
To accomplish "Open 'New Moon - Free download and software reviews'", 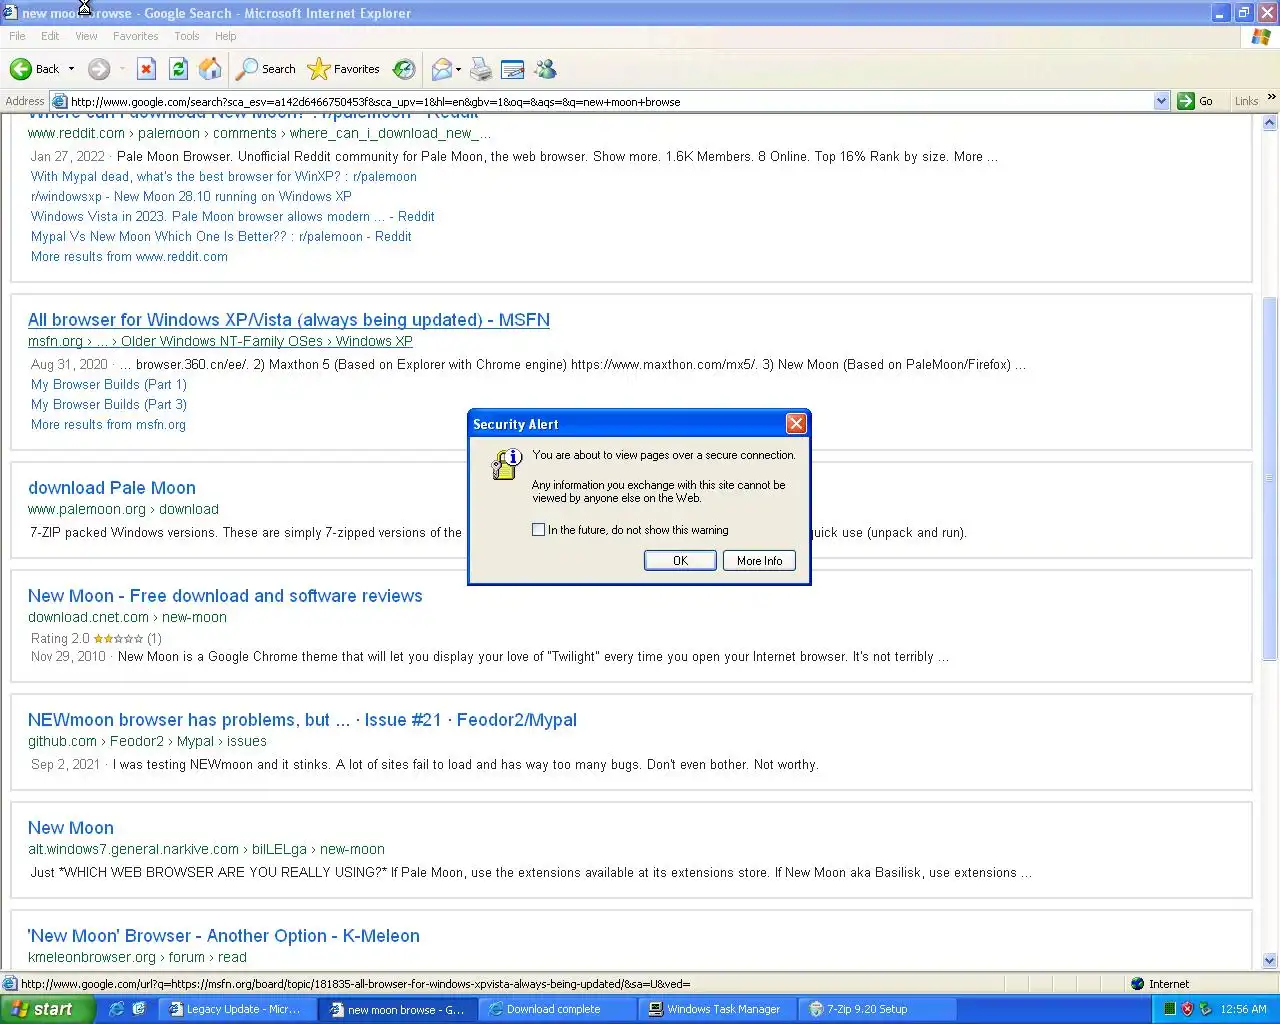I will click(225, 596).
